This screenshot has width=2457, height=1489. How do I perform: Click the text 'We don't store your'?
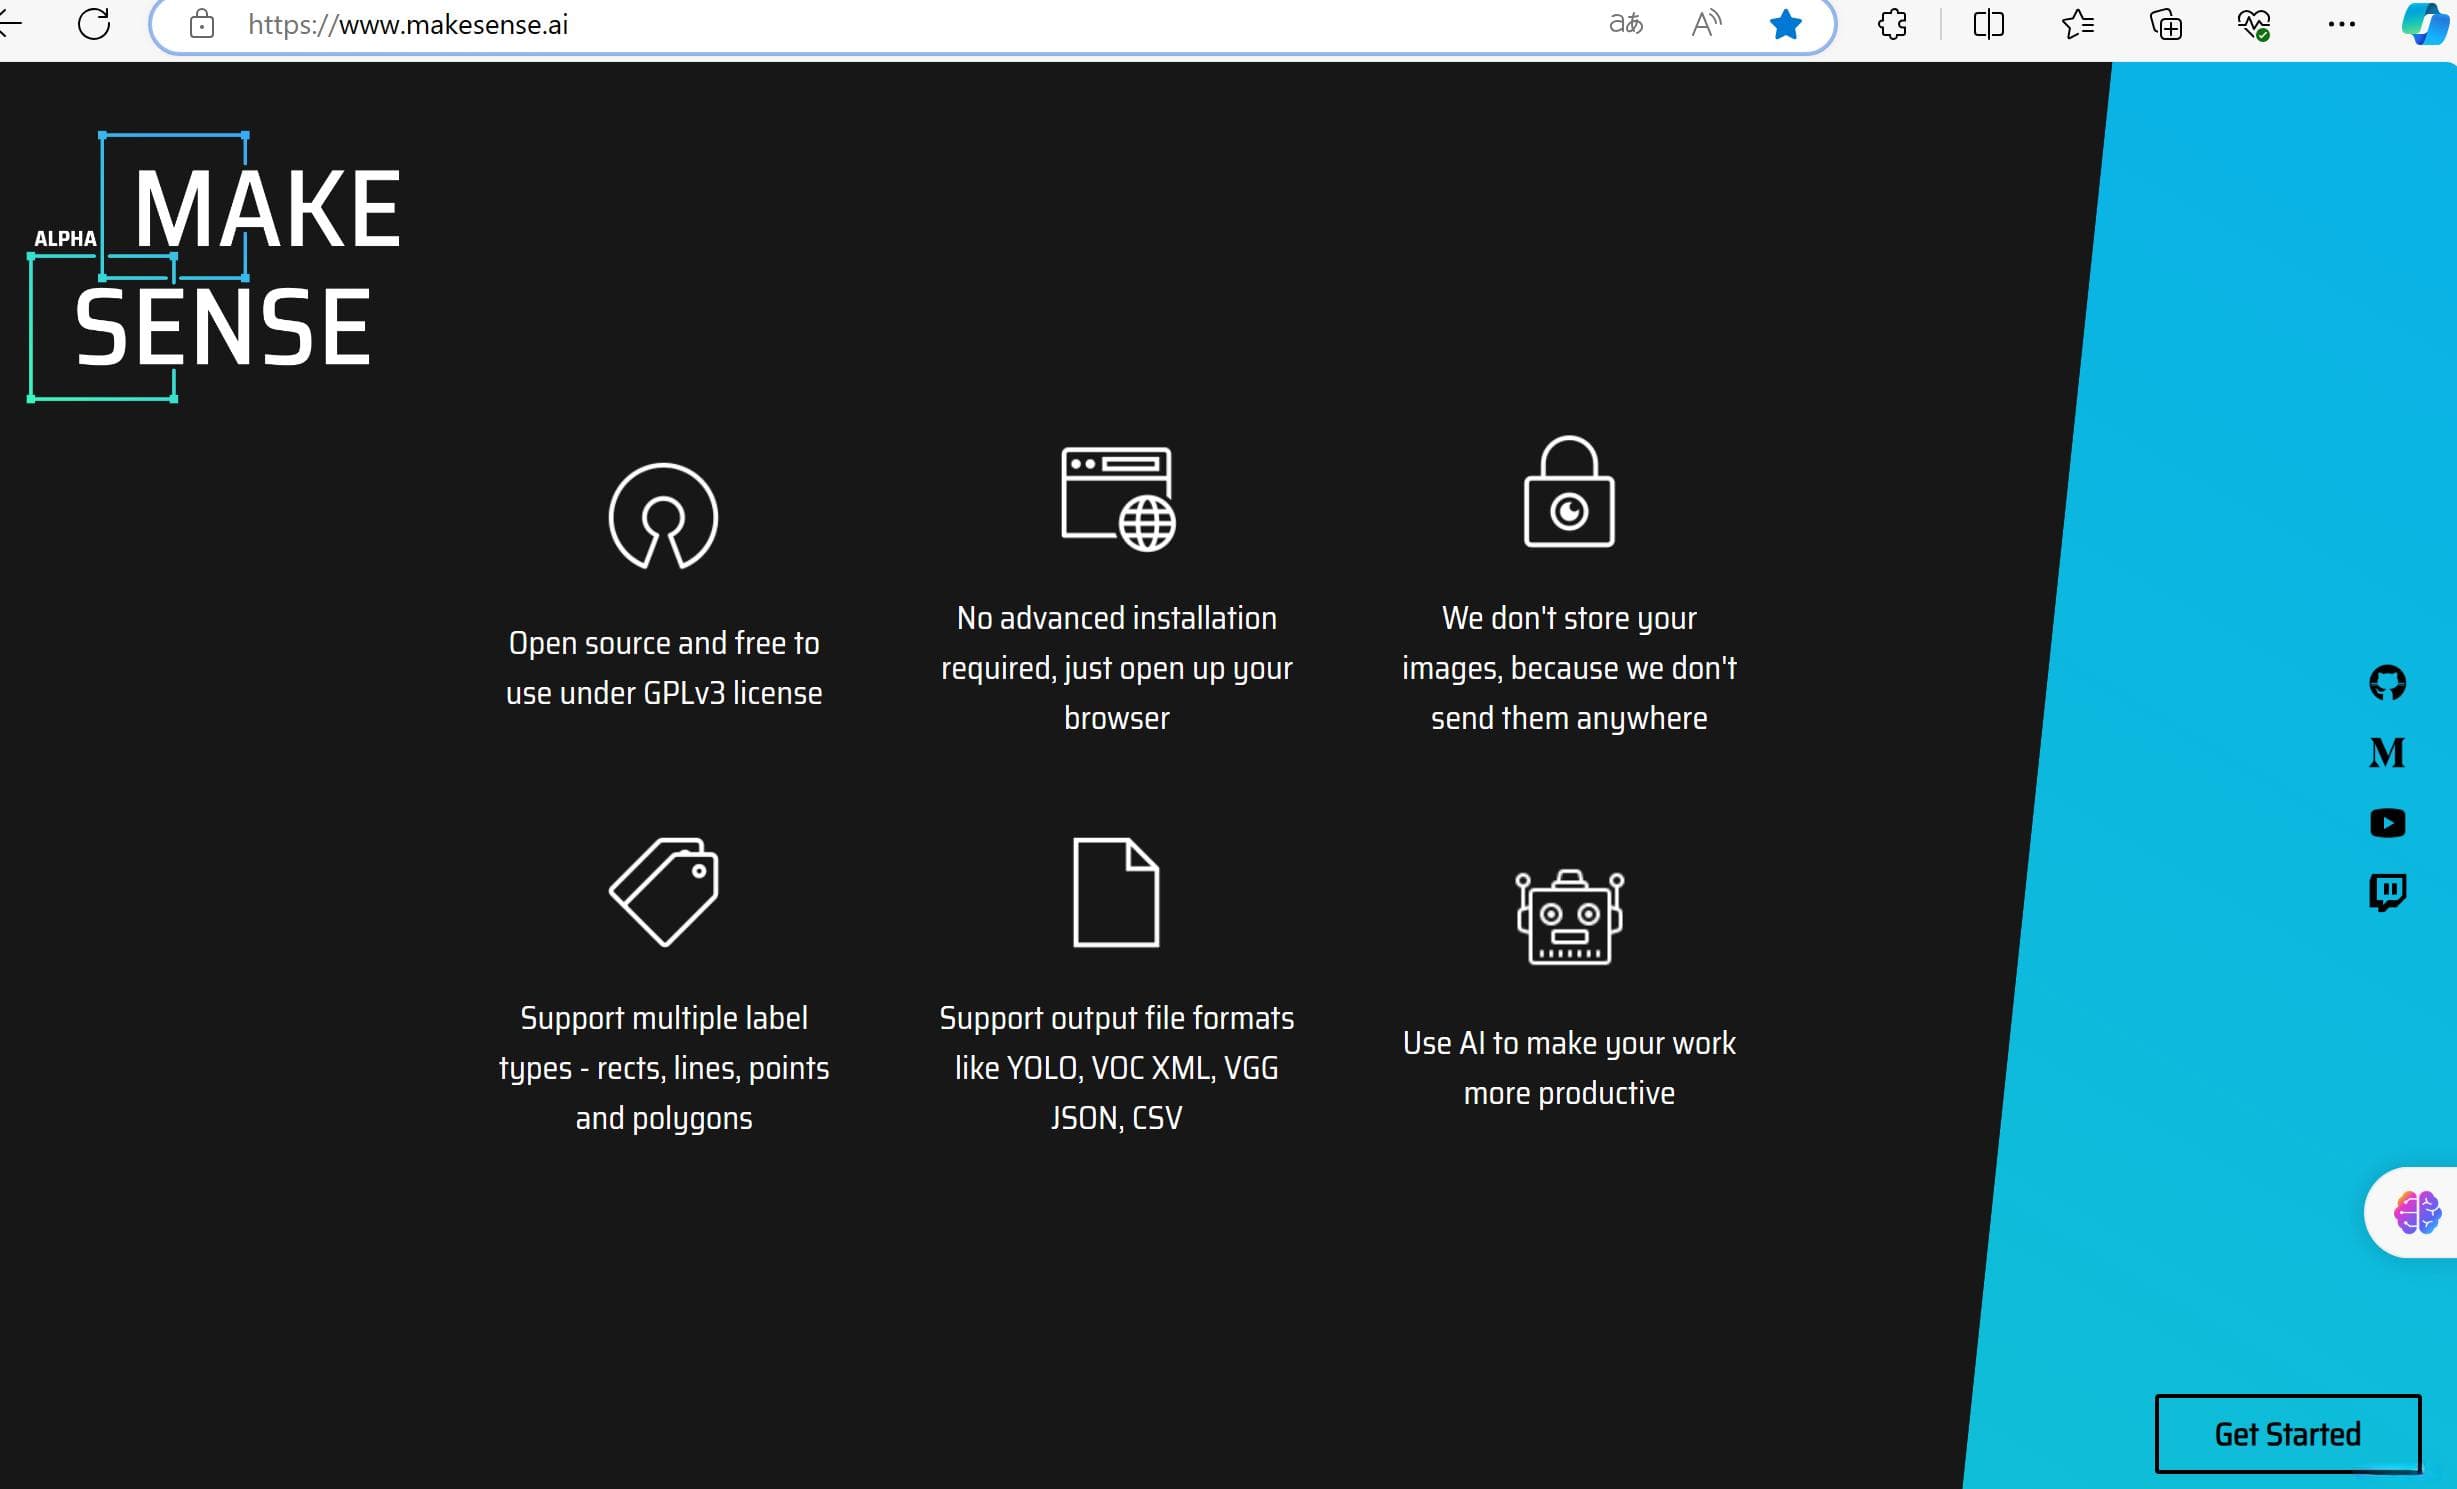[1569, 617]
